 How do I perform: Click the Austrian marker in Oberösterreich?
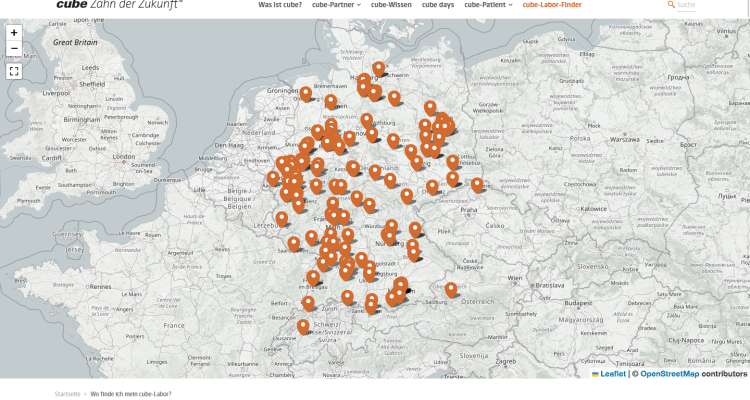tap(451, 290)
